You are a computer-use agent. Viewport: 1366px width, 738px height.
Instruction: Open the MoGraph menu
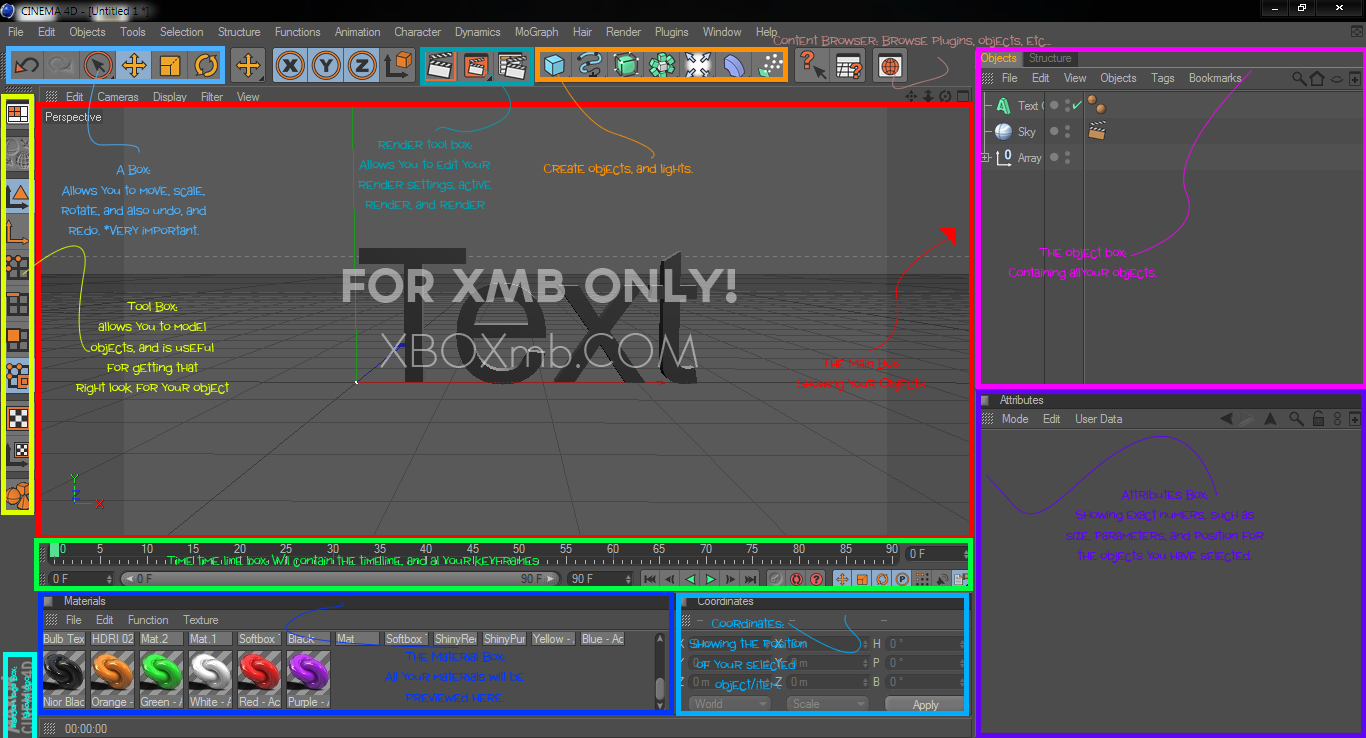pyautogui.click(x=535, y=32)
